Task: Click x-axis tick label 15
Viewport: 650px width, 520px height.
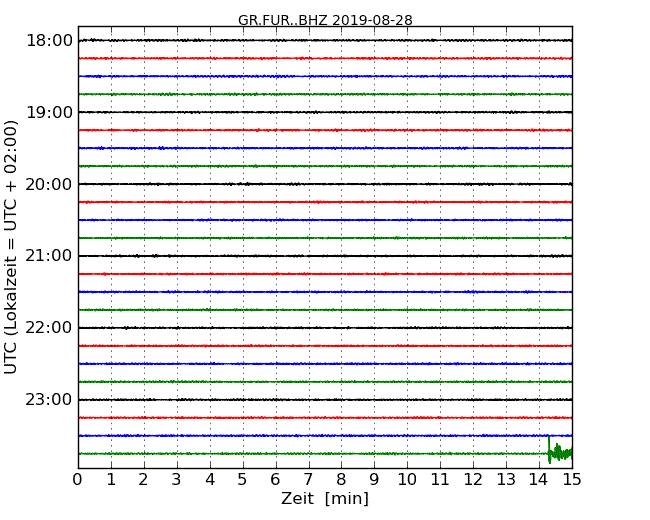Action: pyautogui.click(x=572, y=480)
